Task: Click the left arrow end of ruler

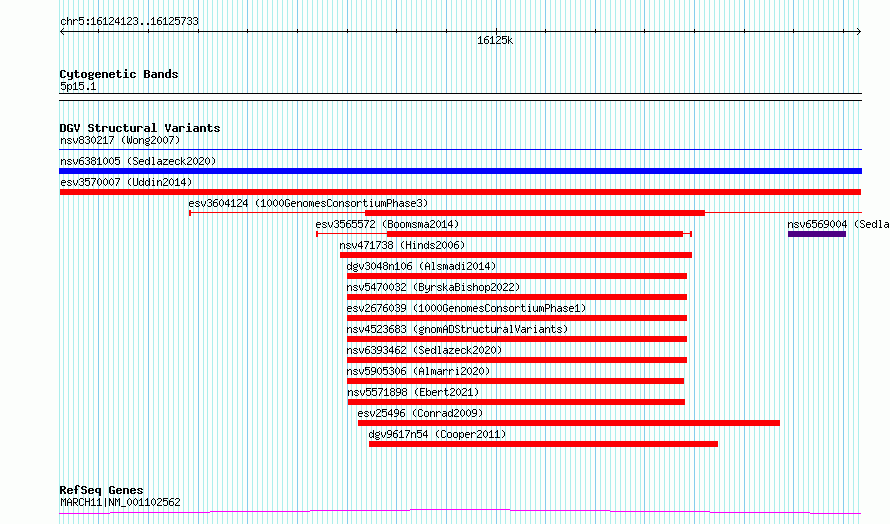Action: point(62,32)
